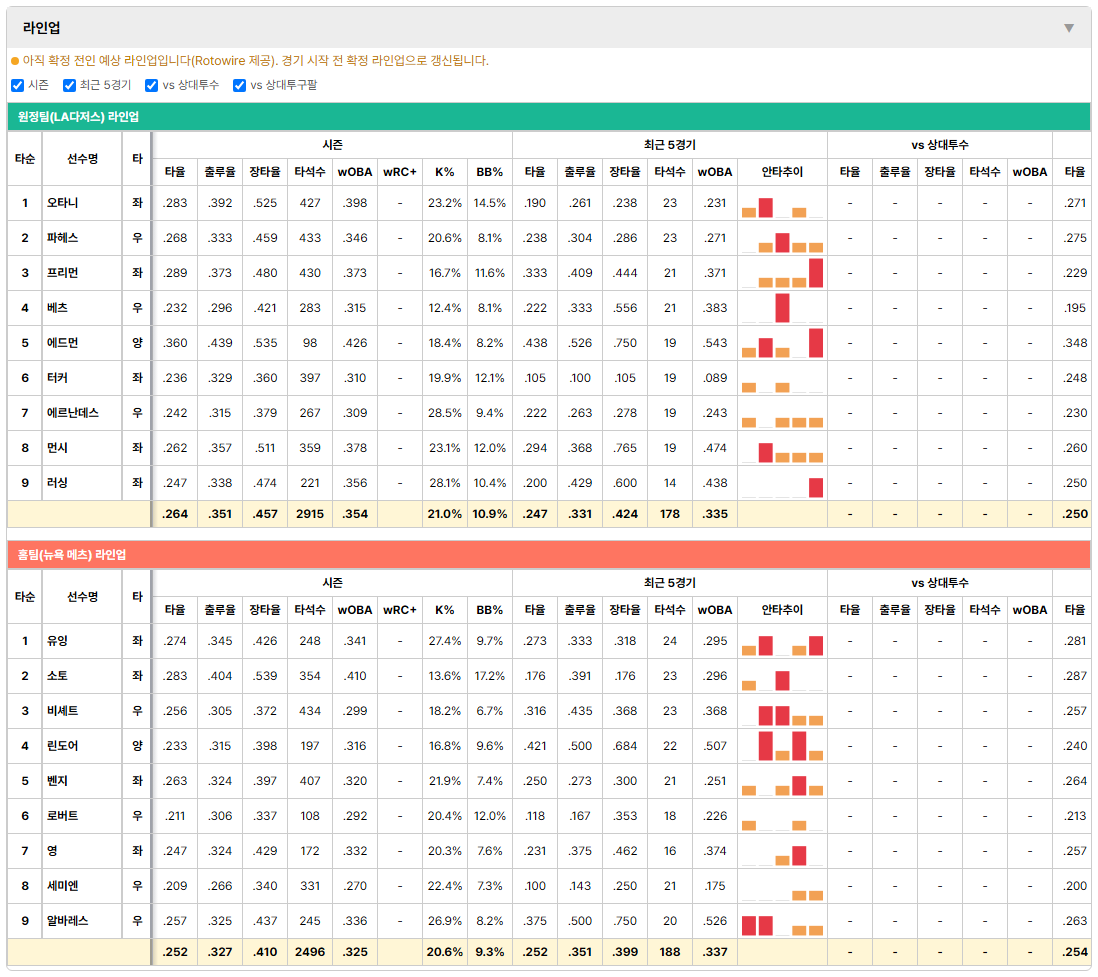Uncheck the 시즌 checkbox

(x=18, y=85)
